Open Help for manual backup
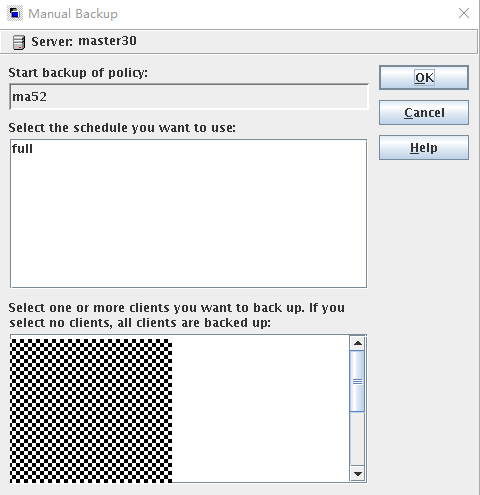 click(424, 147)
